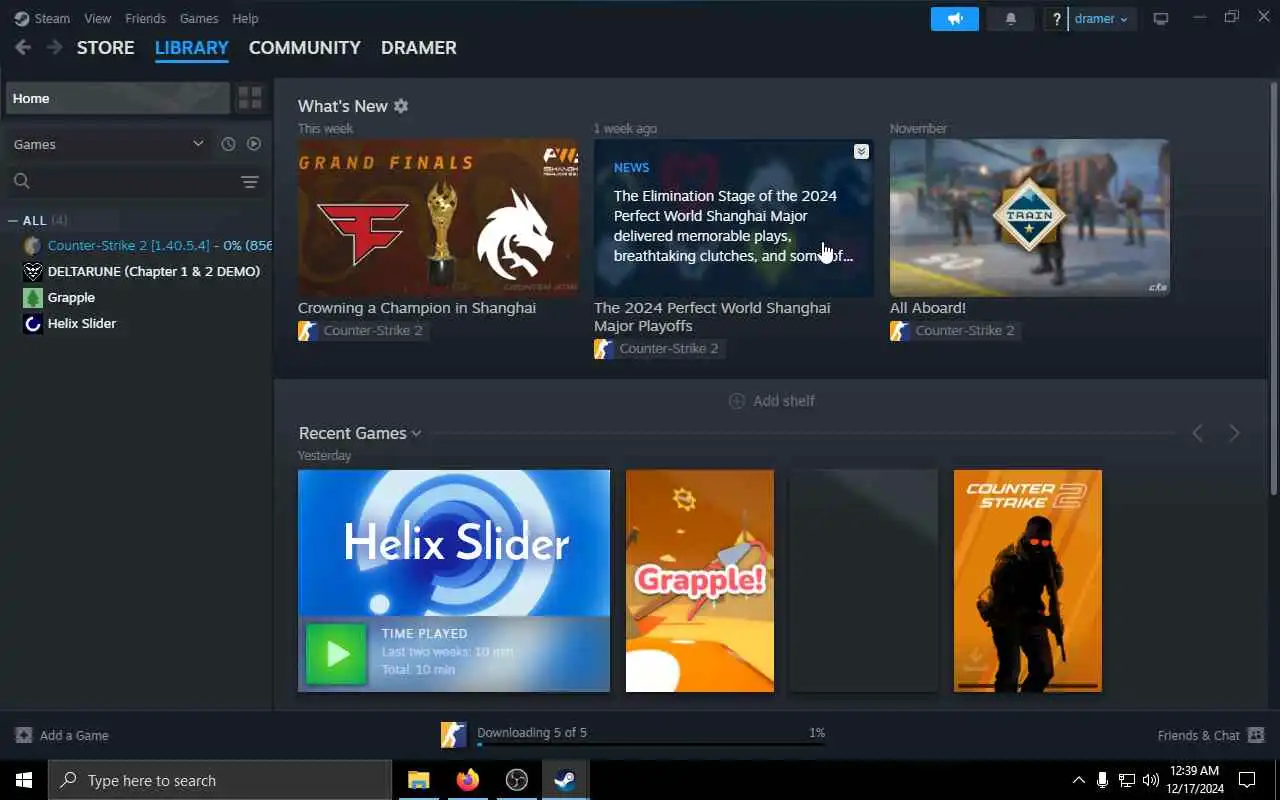
Task: Click the Add shelf button
Action: (772, 401)
